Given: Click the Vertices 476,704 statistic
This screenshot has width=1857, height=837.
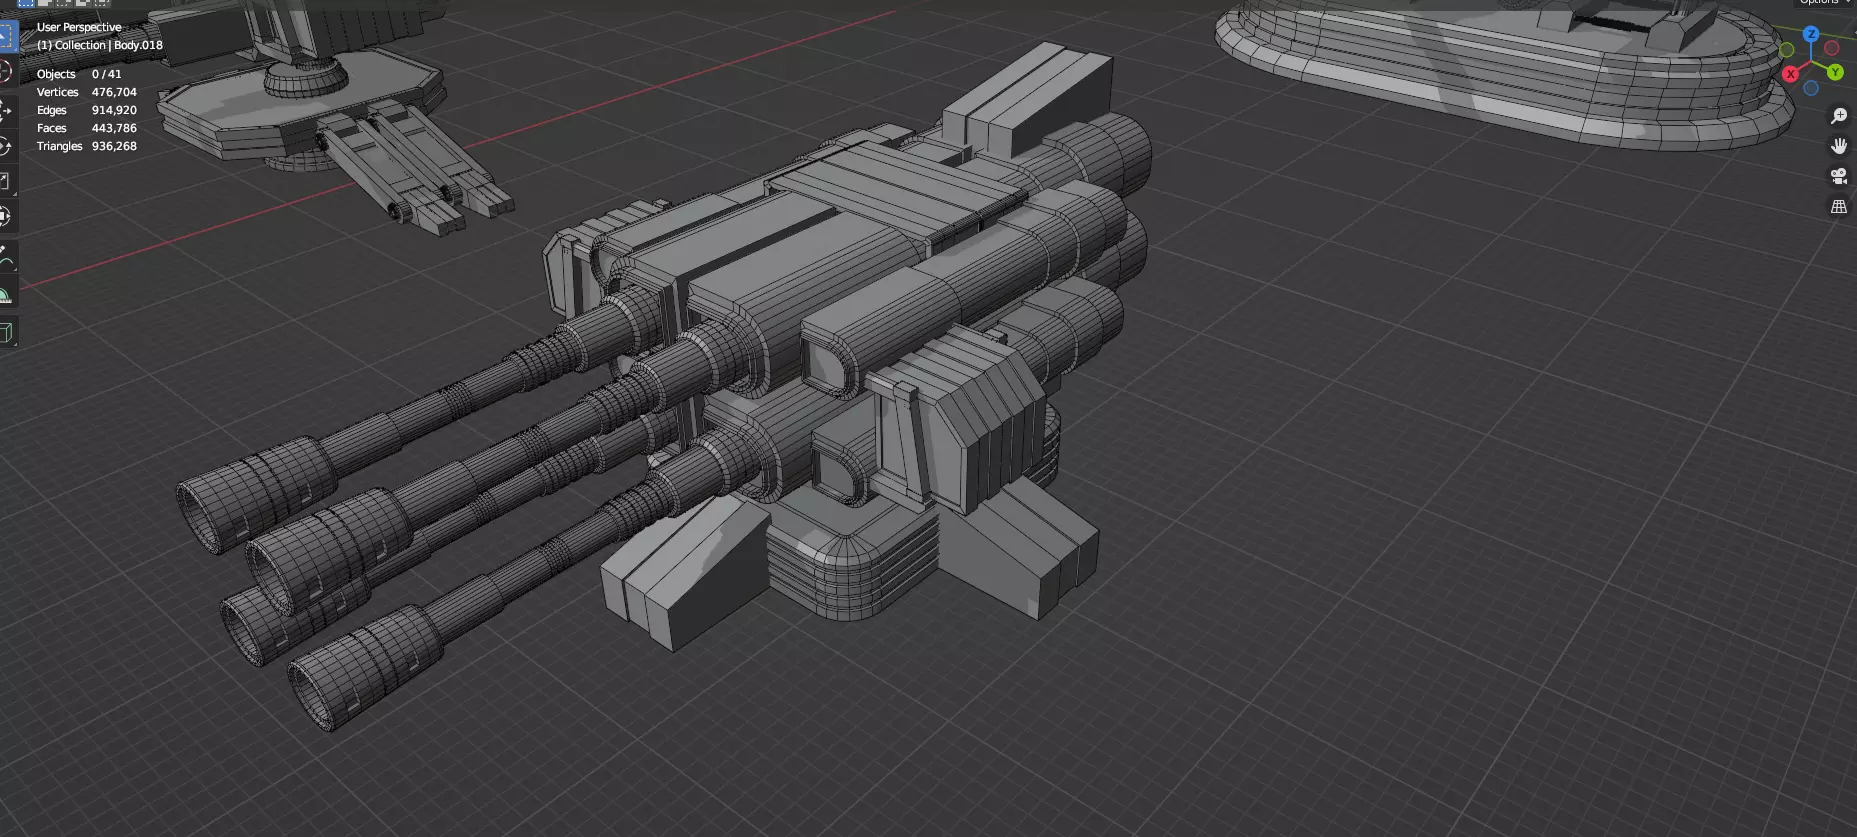Looking at the screenshot, I should coord(87,92).
